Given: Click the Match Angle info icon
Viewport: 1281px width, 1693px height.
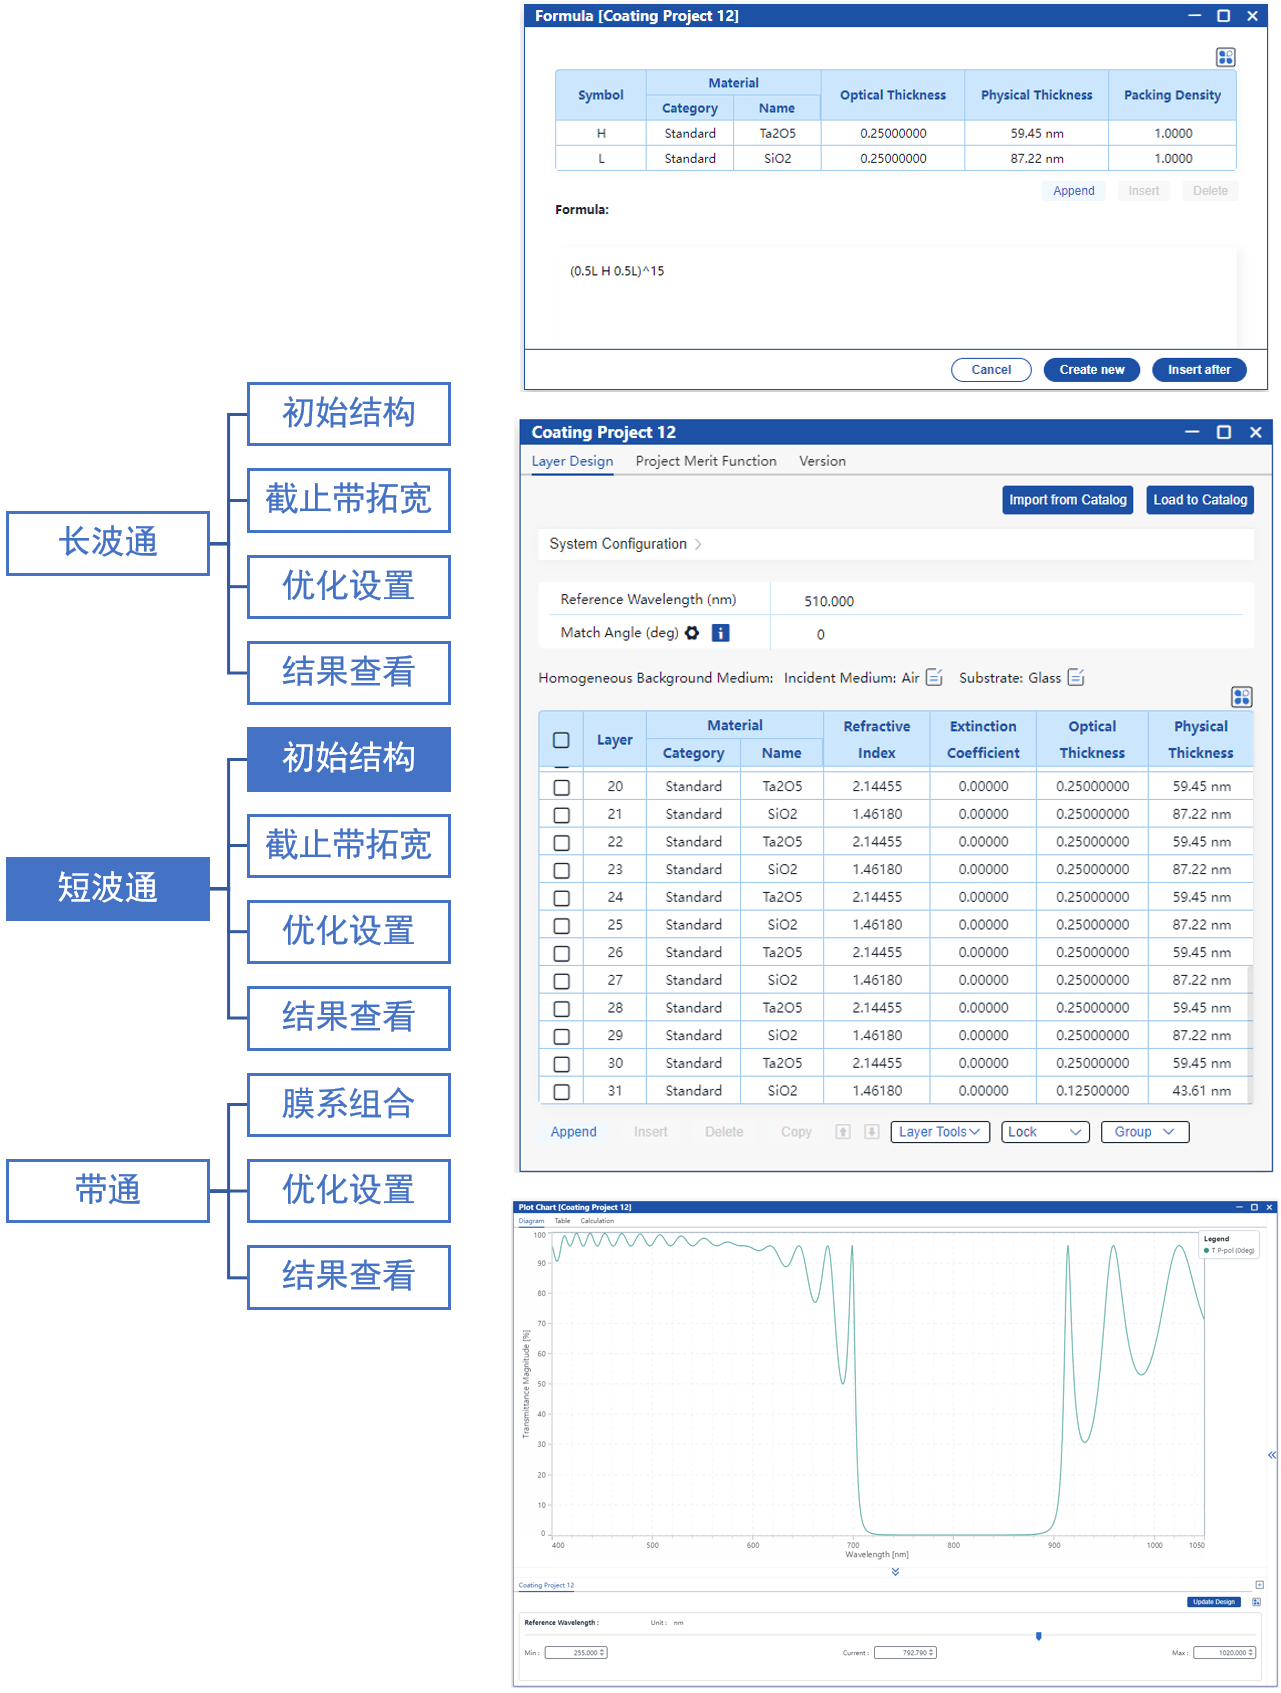Looking at the screenshot, I should point(720,633).
